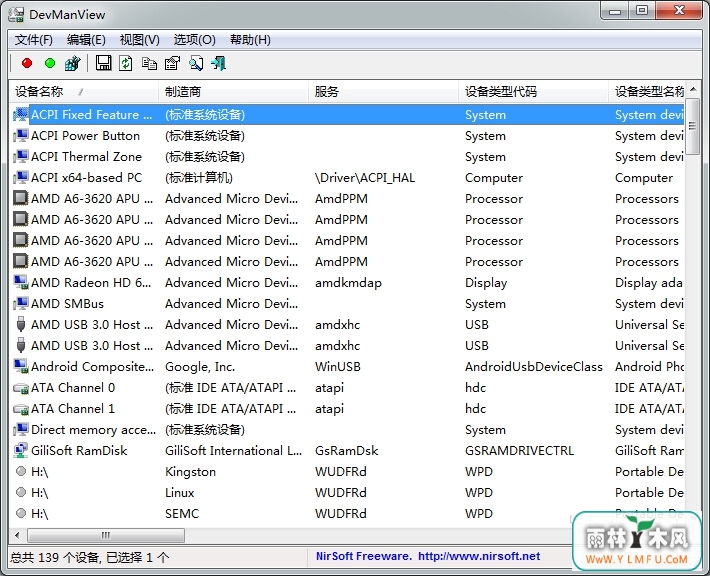Screen dimensions: 710x576
Task: Select the ACPI Fixed Feature ... row
Action: (x=347, y=115)
